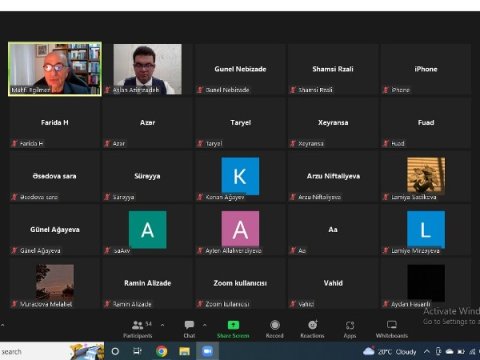Image resolution: width=480 pixels, height=360 pixels.
Task: Click the blue K avatar of Kenan Ağayev
Action: pos(240,176)
